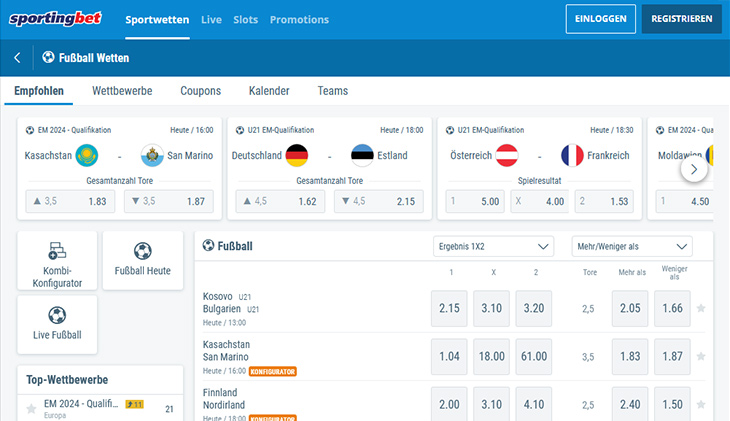
Task: Show next featured matches with right arrow
Action: pos(694,170)
